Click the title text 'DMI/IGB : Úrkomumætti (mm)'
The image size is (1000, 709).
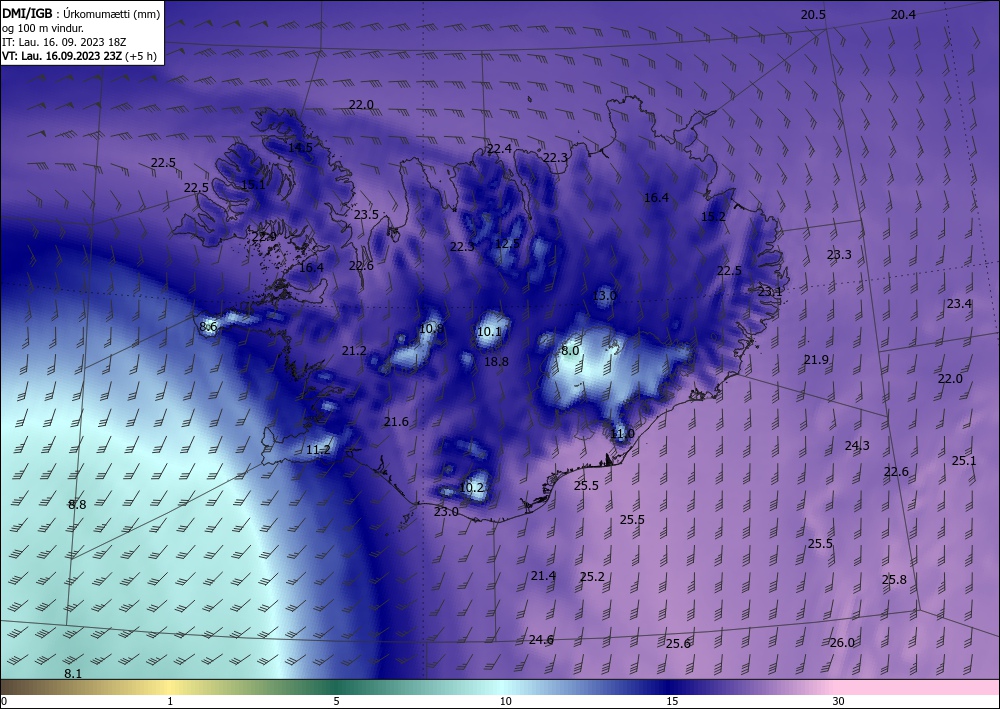click(81, 13)
